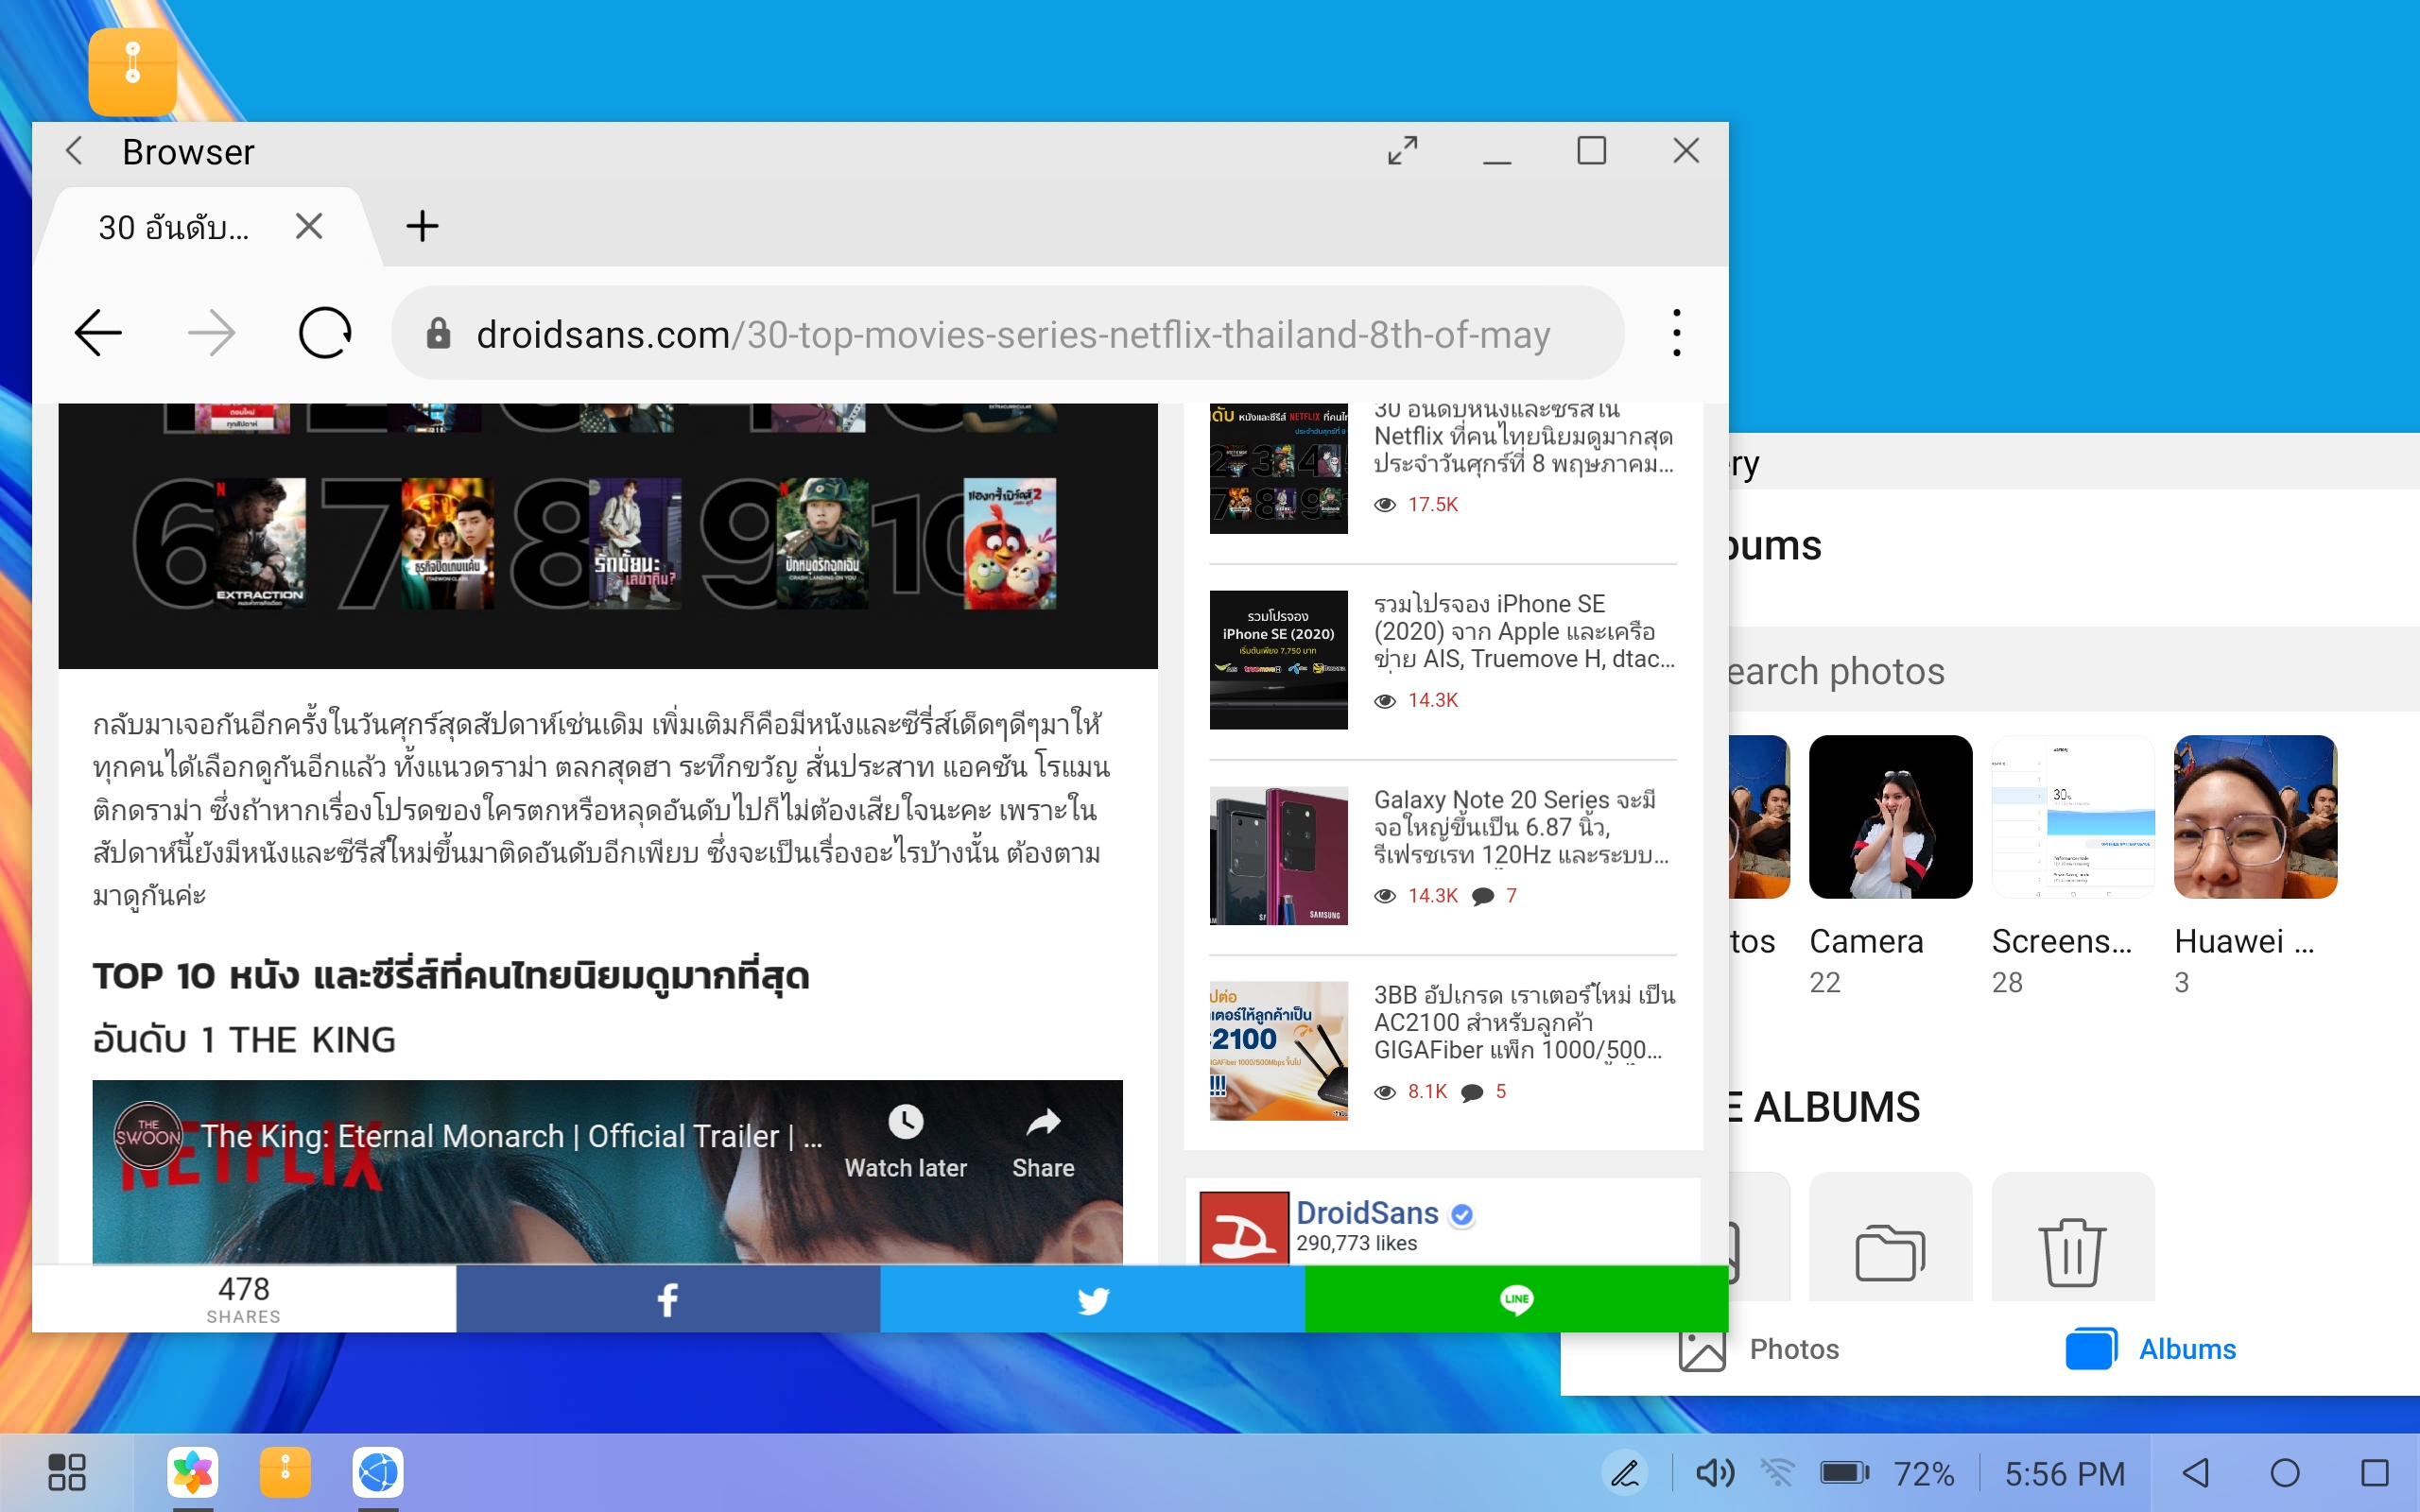The height and width of the screenshot is (1512, 2420).
Task: Share the article on Facebook
Action: coord(668,1299)
